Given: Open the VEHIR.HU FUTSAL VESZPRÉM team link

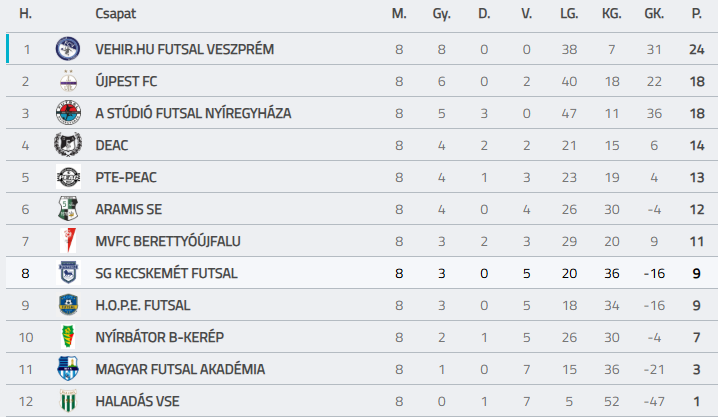Looking at the screenshot, I should point(184,49).
